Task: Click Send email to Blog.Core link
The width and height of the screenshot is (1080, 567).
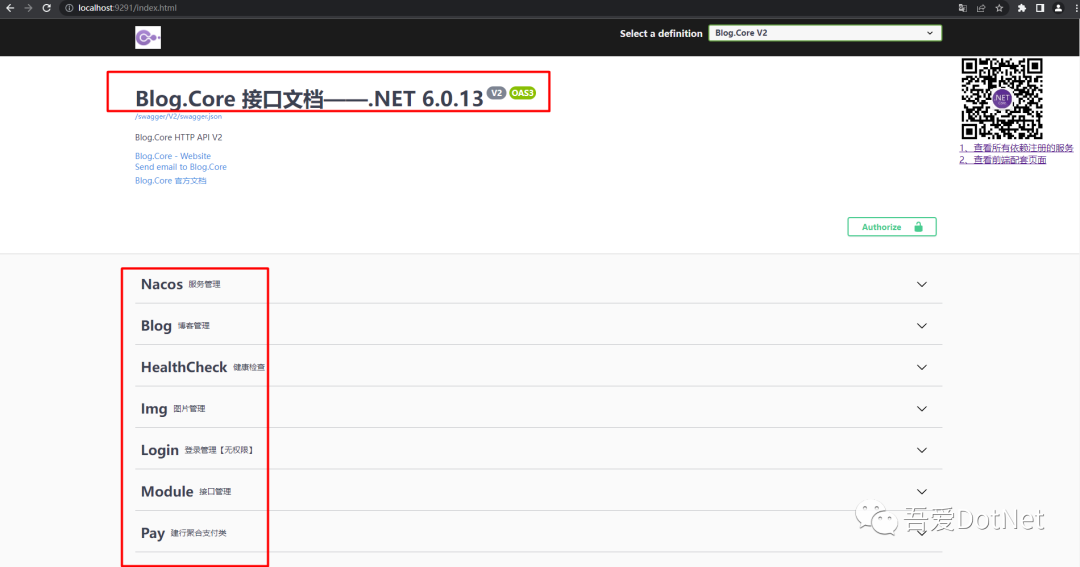Action: (x=180, y=167)
